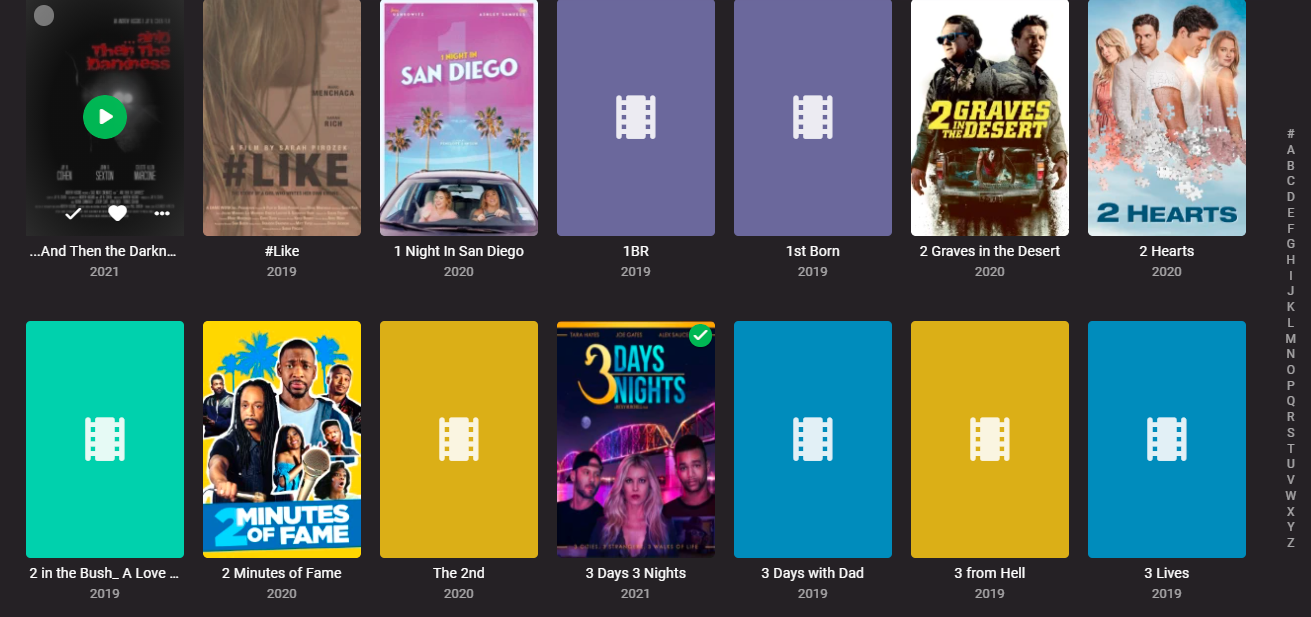Jump to letter E in alphabet index
The height and width of the screenshot is (617, 1311).
1291,212
